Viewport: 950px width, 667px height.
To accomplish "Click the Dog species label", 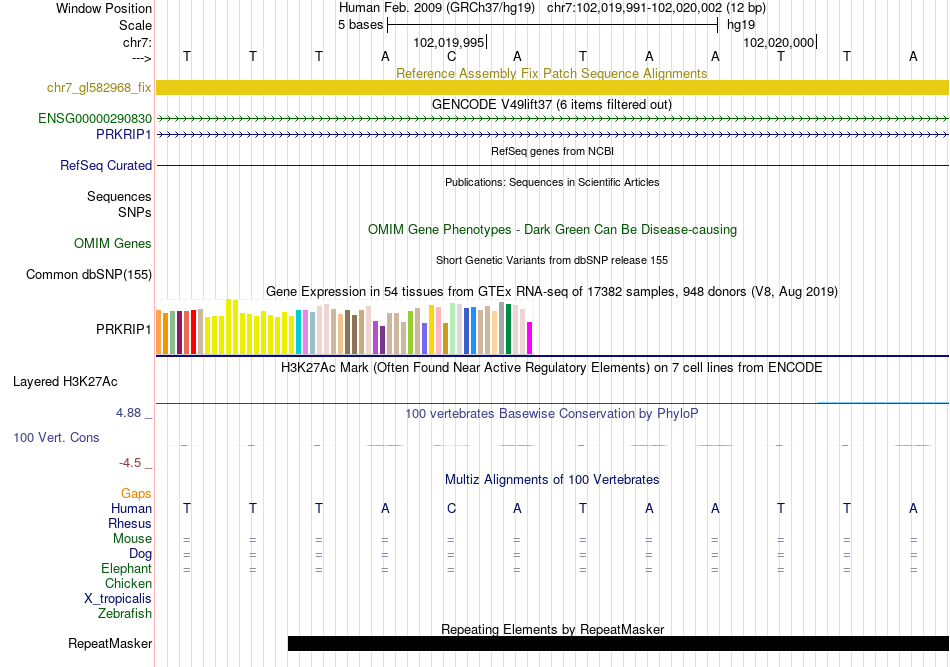I will [141, 554].
